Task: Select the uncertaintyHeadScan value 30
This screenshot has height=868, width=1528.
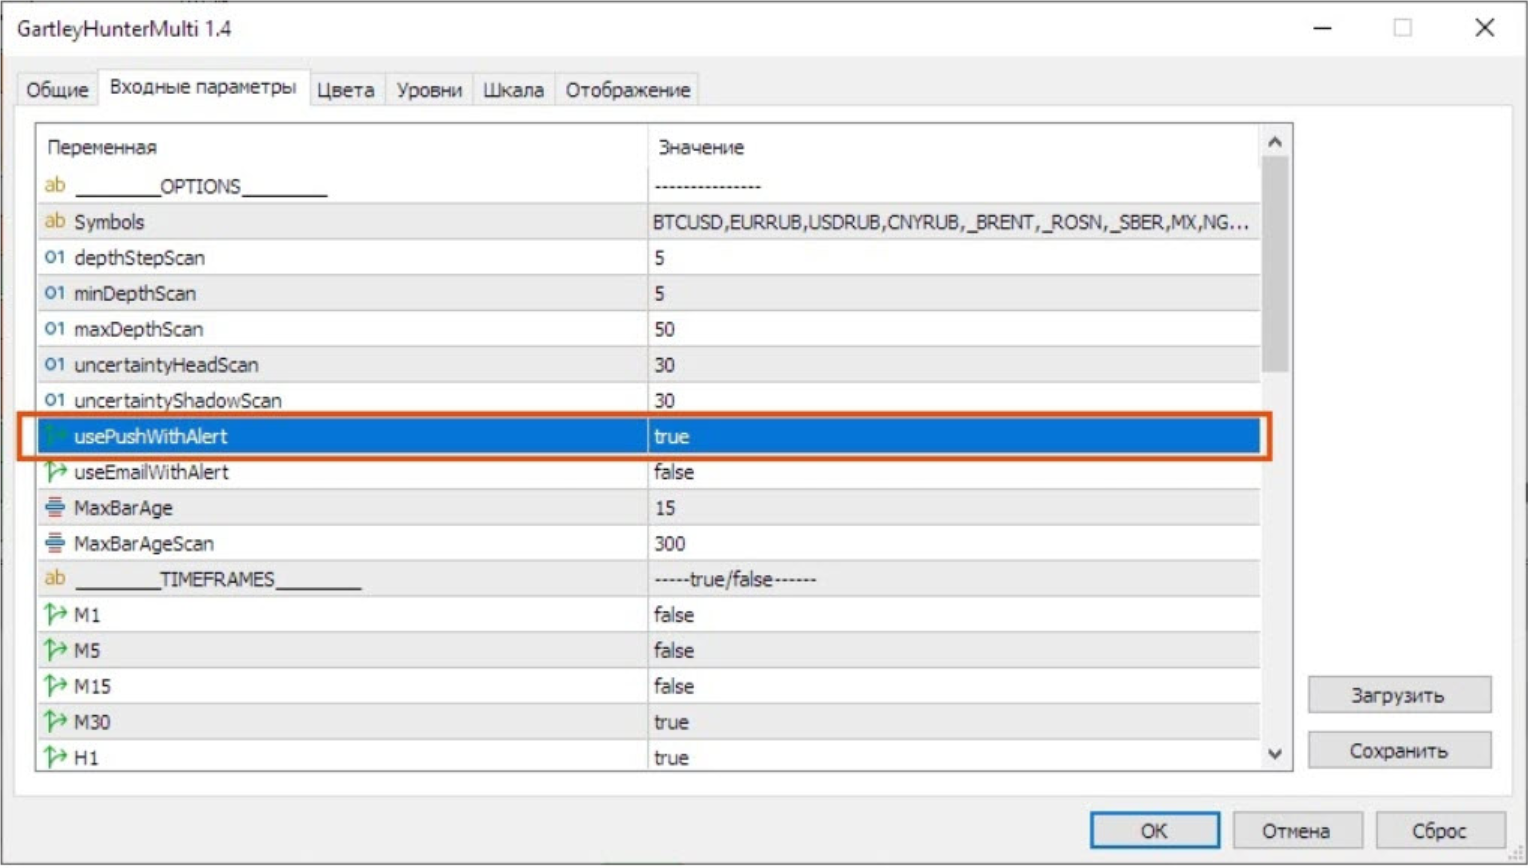Action: [954, 365]
